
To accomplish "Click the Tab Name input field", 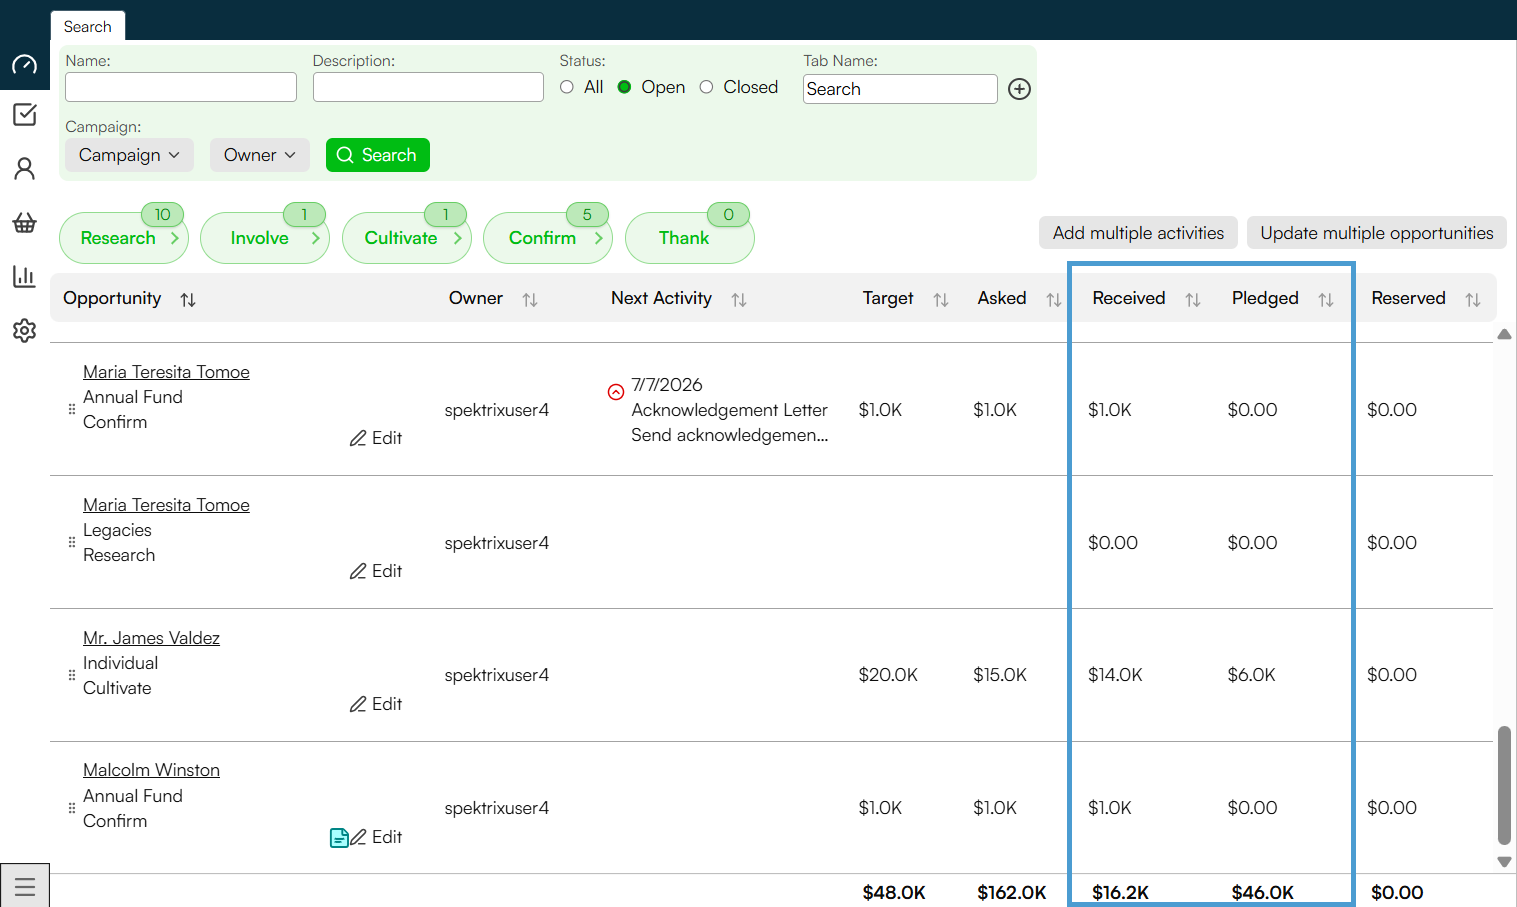I will (900, 89).
